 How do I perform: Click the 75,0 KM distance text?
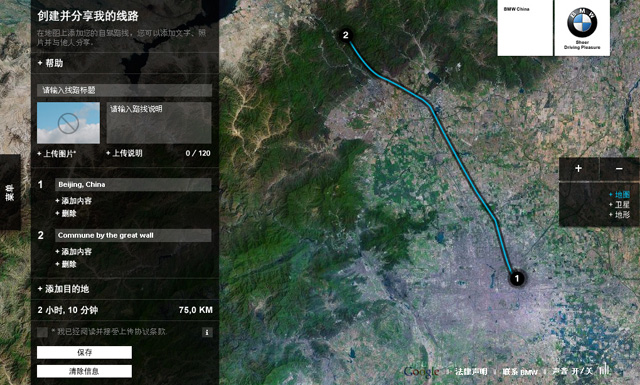pos(196,310)
